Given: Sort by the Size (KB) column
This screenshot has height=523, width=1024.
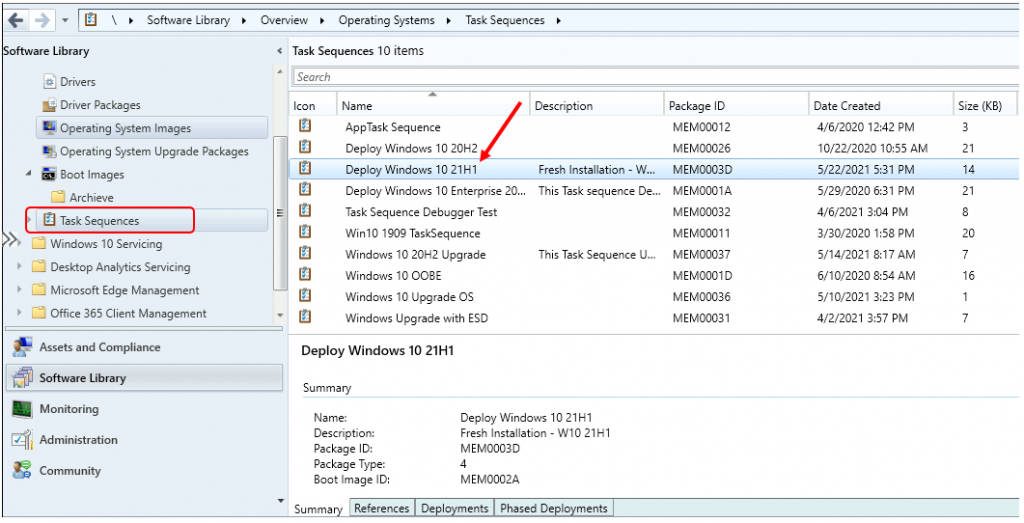Looking at the screenshot, I should point(985,105).
